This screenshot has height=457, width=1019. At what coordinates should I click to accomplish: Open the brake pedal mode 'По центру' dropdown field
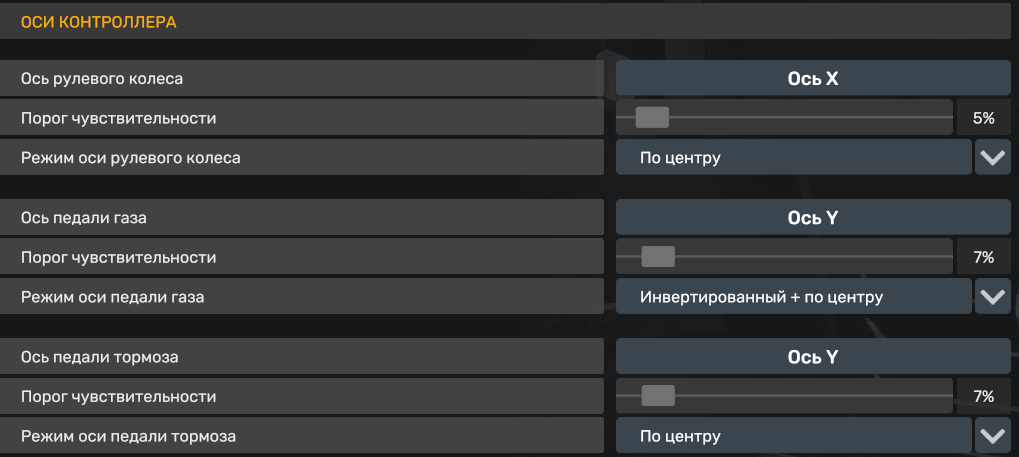(793, 436)
